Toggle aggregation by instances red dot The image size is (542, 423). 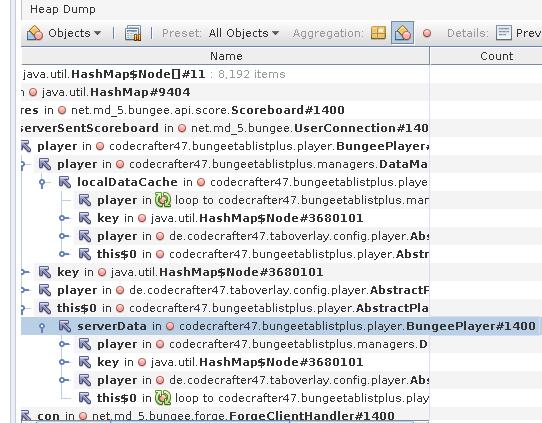click(427, 33)
